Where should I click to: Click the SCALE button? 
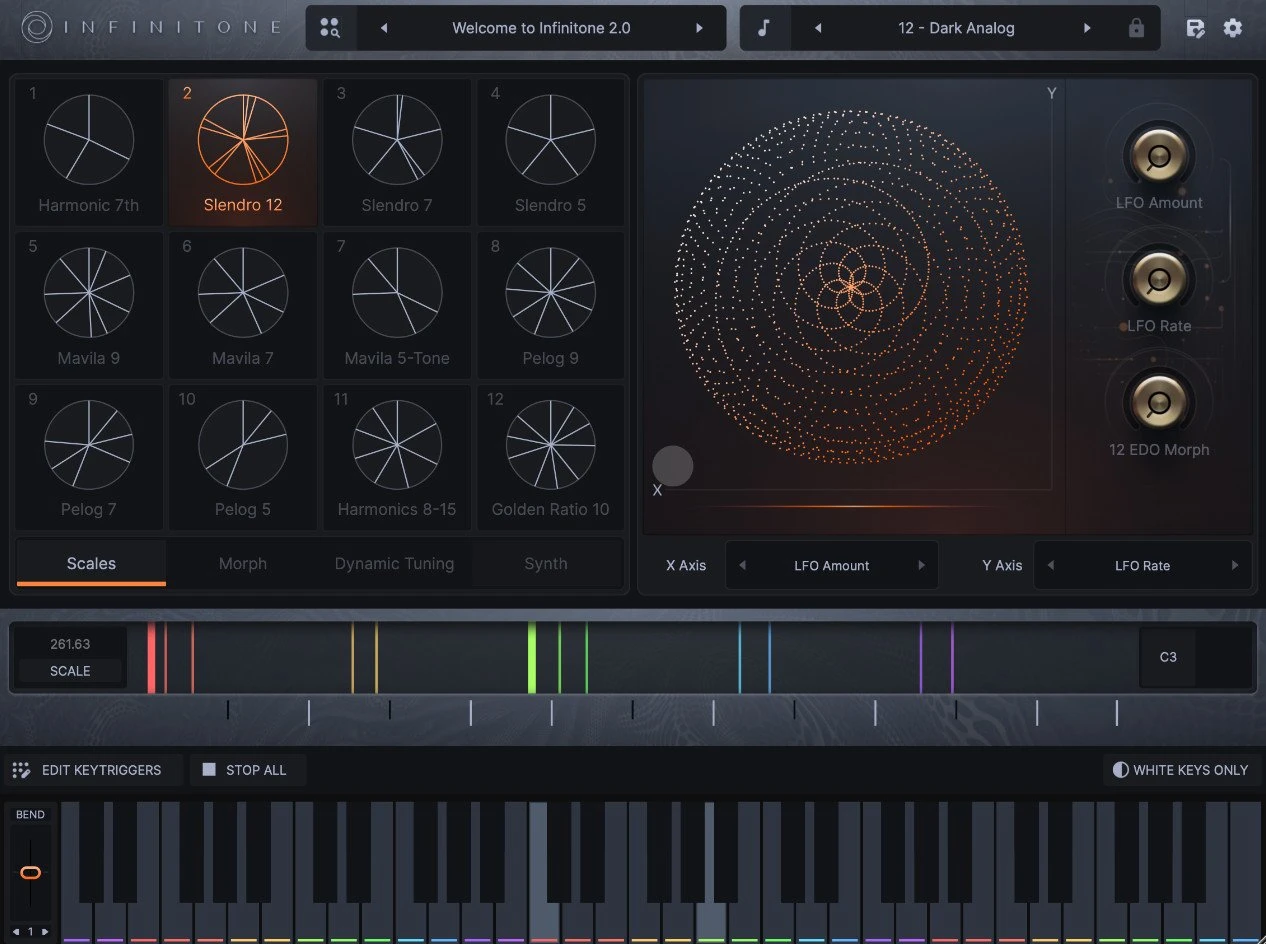(70, 671)
